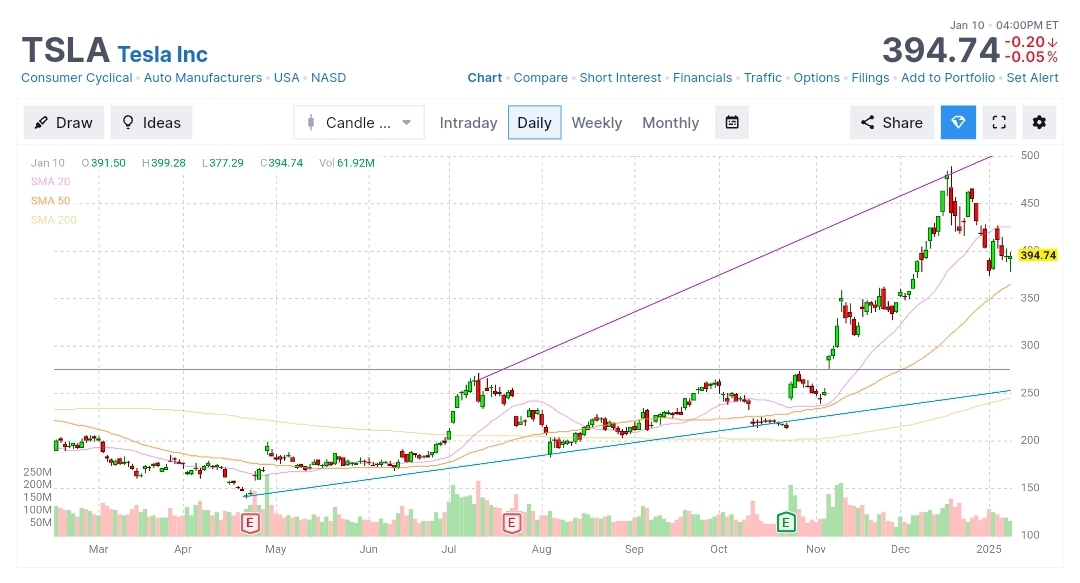
Task: Click the 'O 391.50' open value
Action: (103, 163)
